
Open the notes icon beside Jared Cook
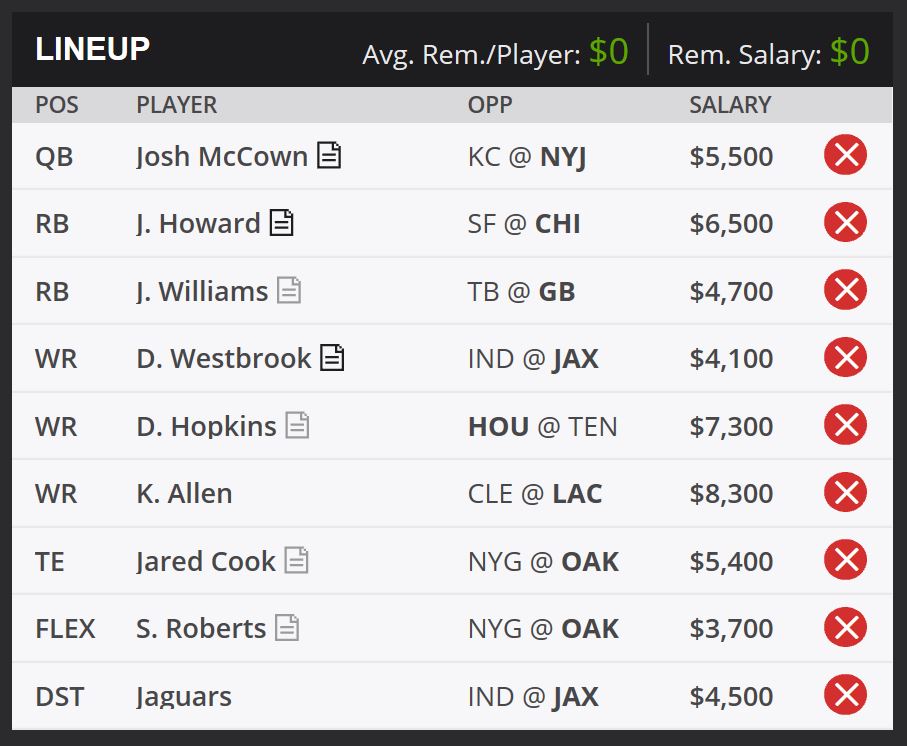tap(297, 560)
